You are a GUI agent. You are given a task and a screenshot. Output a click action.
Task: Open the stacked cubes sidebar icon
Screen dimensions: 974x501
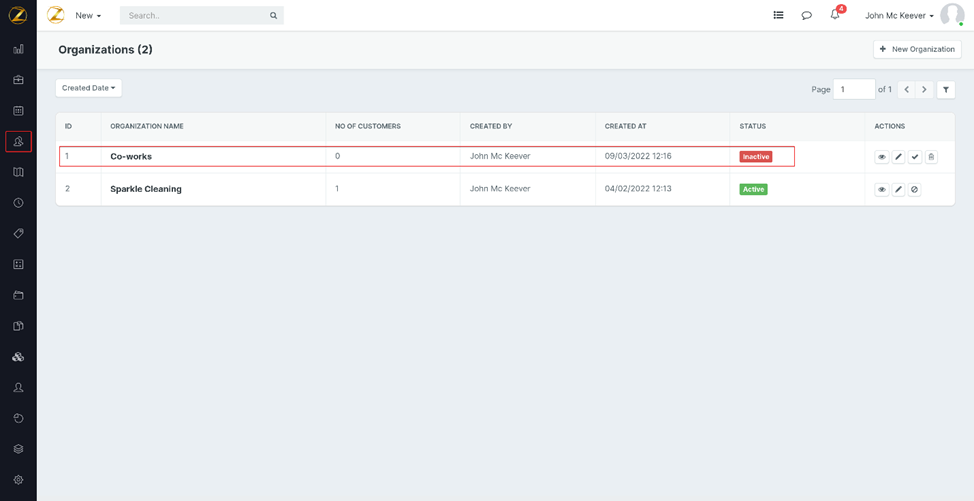click(18, 356)
